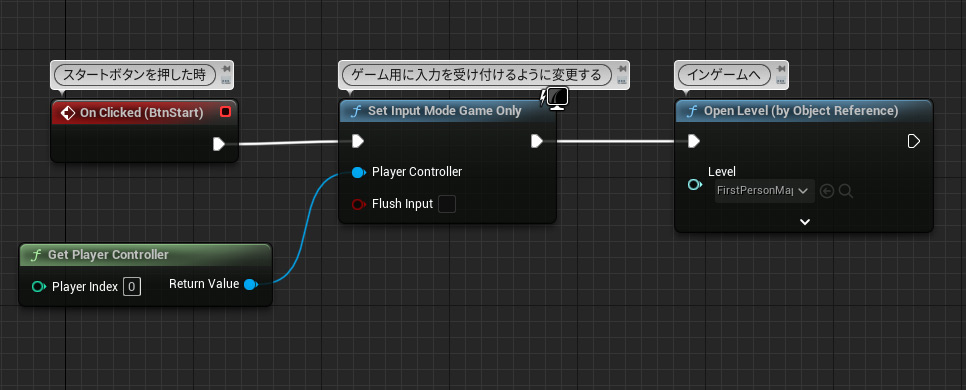Open the FirstPersonMap level dropdown
The width and height of the screenshot is (966, 390).
tap(765, 192)
